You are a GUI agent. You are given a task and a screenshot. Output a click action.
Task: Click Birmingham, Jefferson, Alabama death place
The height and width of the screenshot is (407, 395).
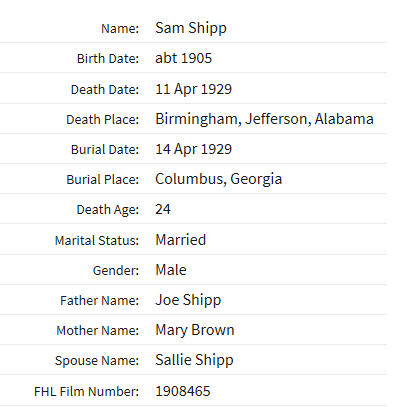pos(264,119)
